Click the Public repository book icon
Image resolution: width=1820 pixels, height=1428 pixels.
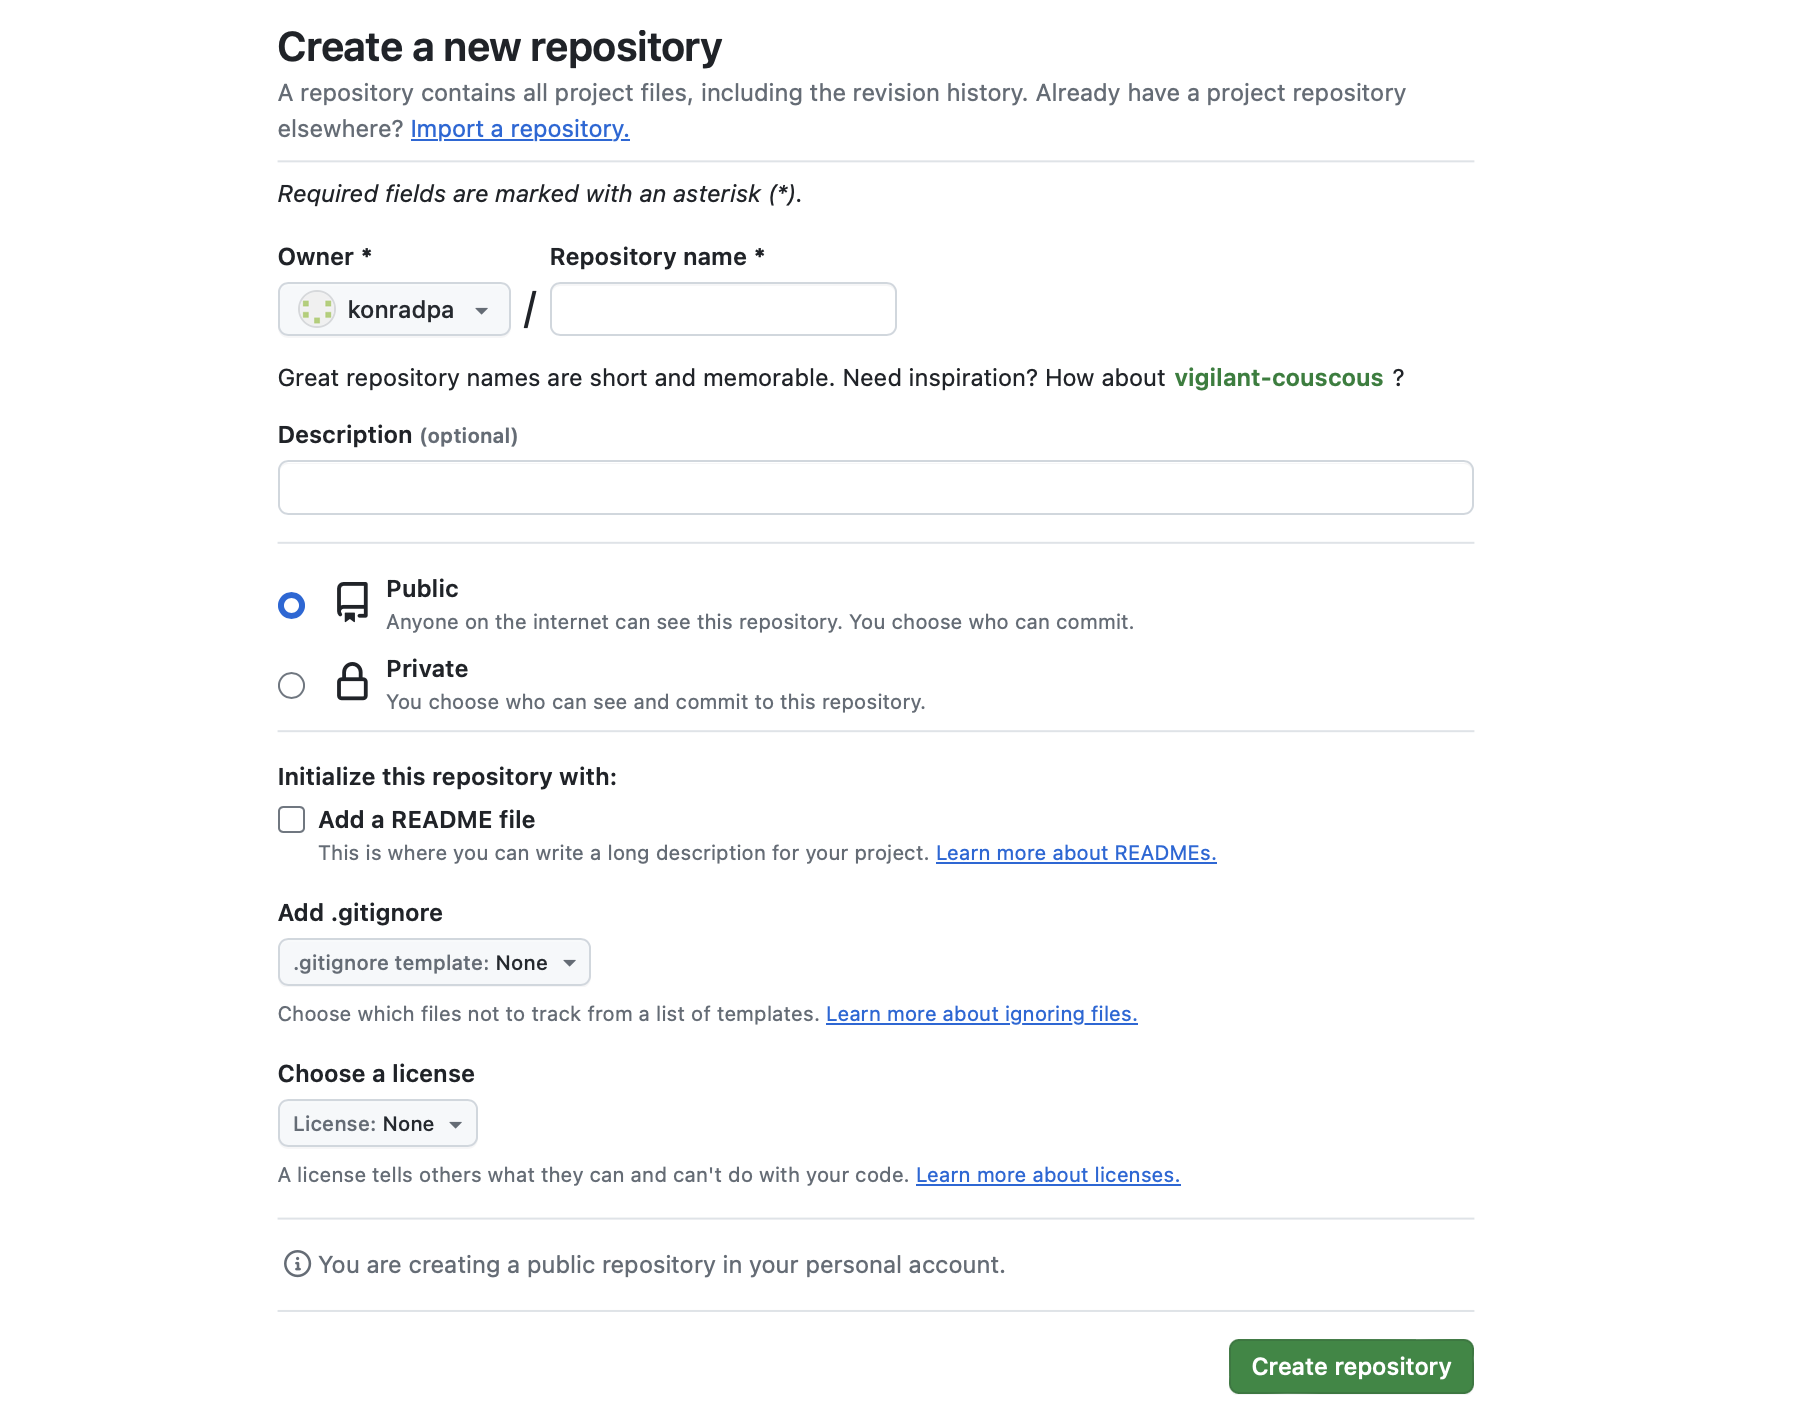point(352,602)
